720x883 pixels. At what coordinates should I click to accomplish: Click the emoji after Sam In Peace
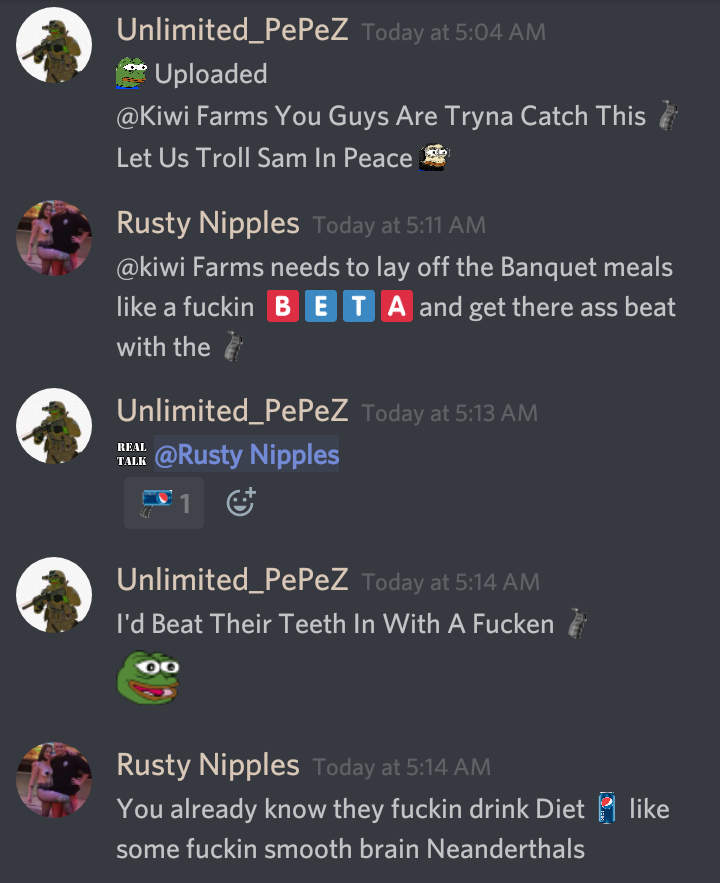click(434, 157)
